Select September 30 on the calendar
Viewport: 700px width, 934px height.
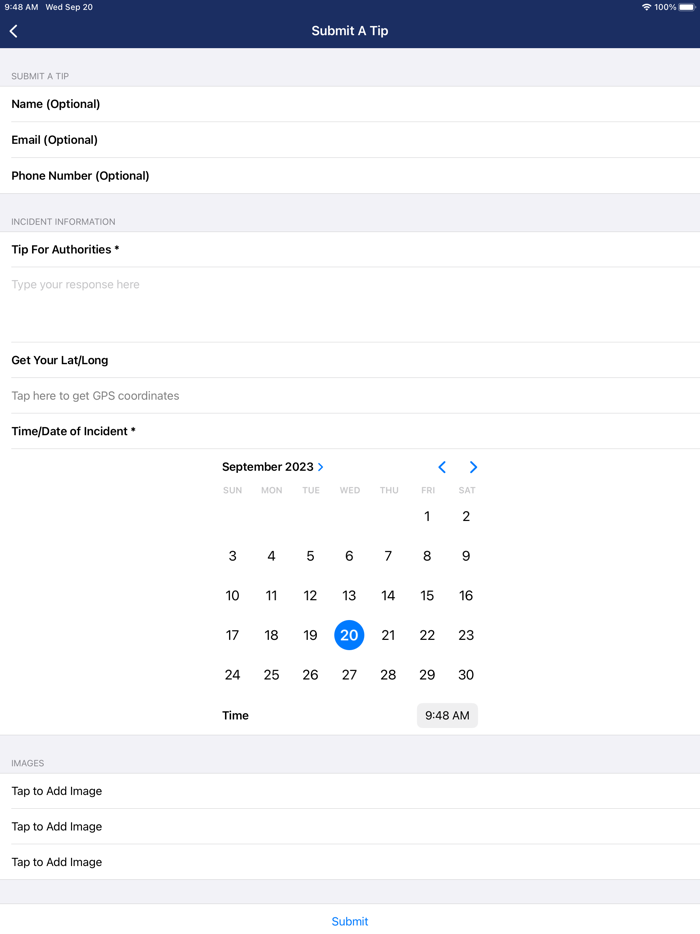466,675
